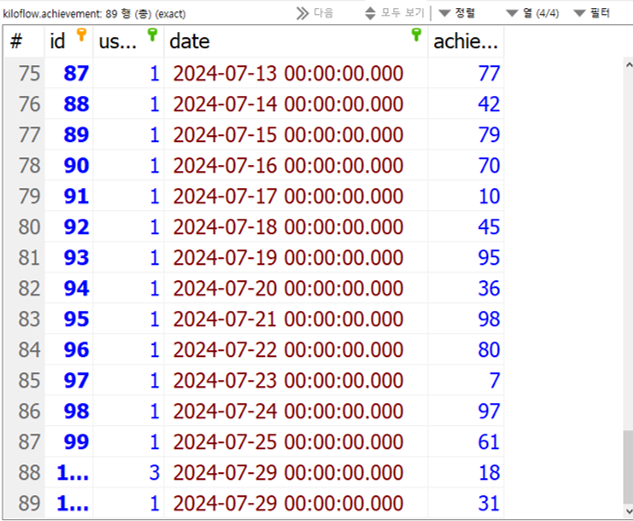
Task: Select id cell 98
Action: pos(69,411)
